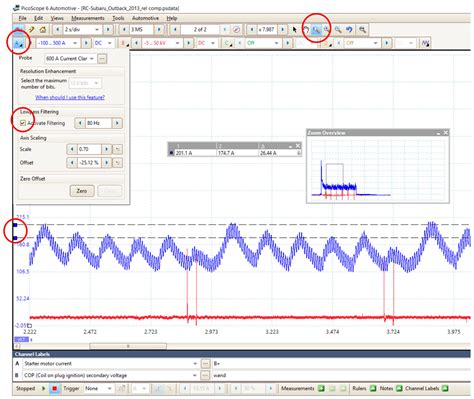Reset the axis Scale value
Viewport: 474px width, 399px height.
(117, 149)
